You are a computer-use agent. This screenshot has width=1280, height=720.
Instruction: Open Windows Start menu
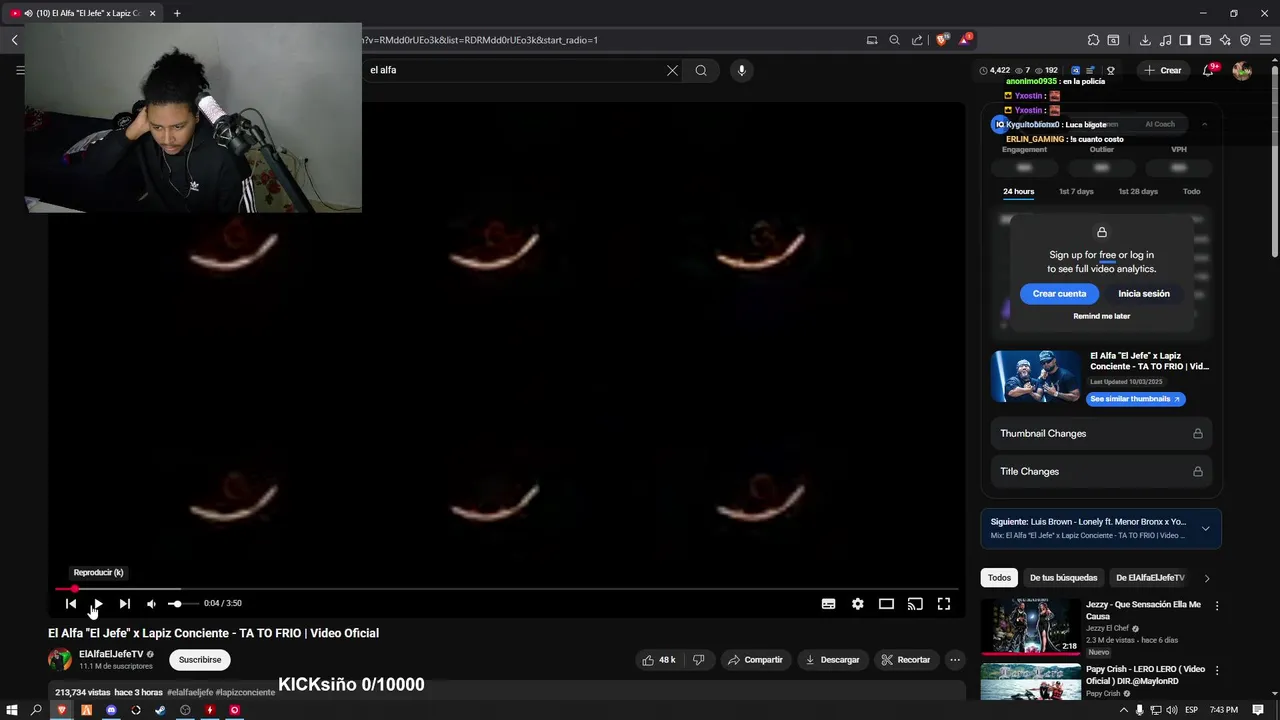(13, 710)
